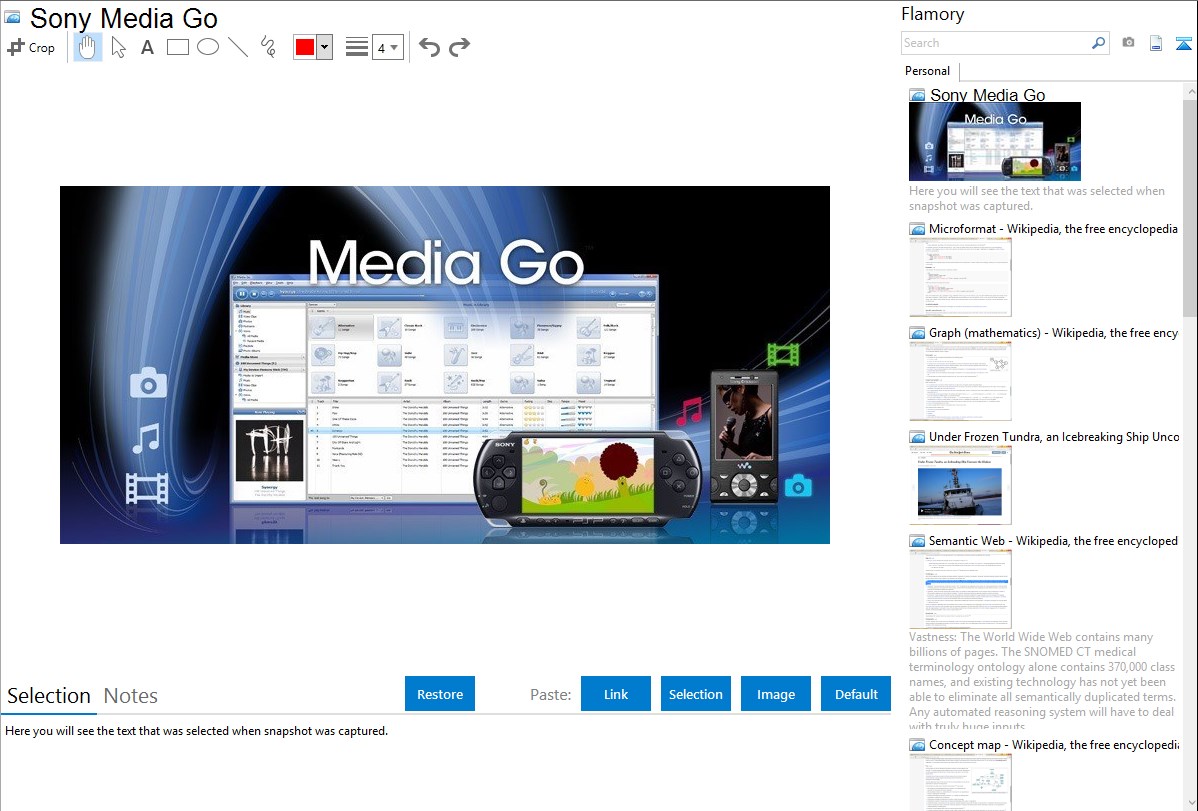This screenshot has width=1198, height=811.
Task: Click the Restore button
Action: point(440,694)
